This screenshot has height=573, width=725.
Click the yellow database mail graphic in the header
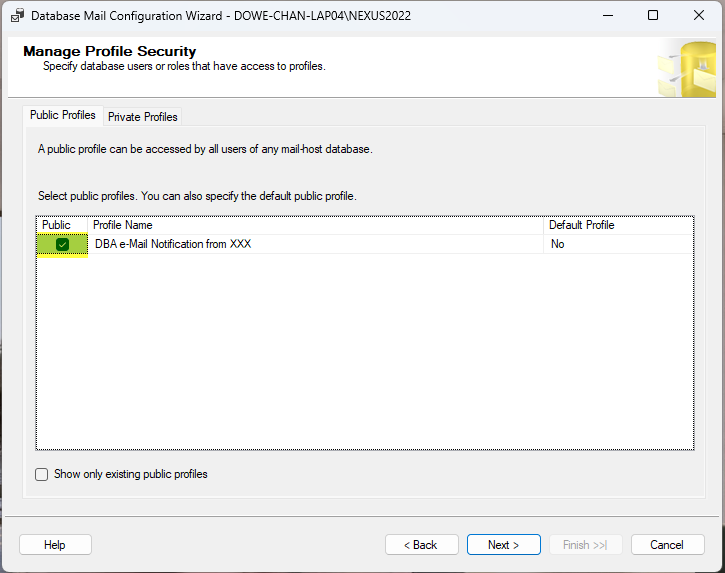(686, 68)
